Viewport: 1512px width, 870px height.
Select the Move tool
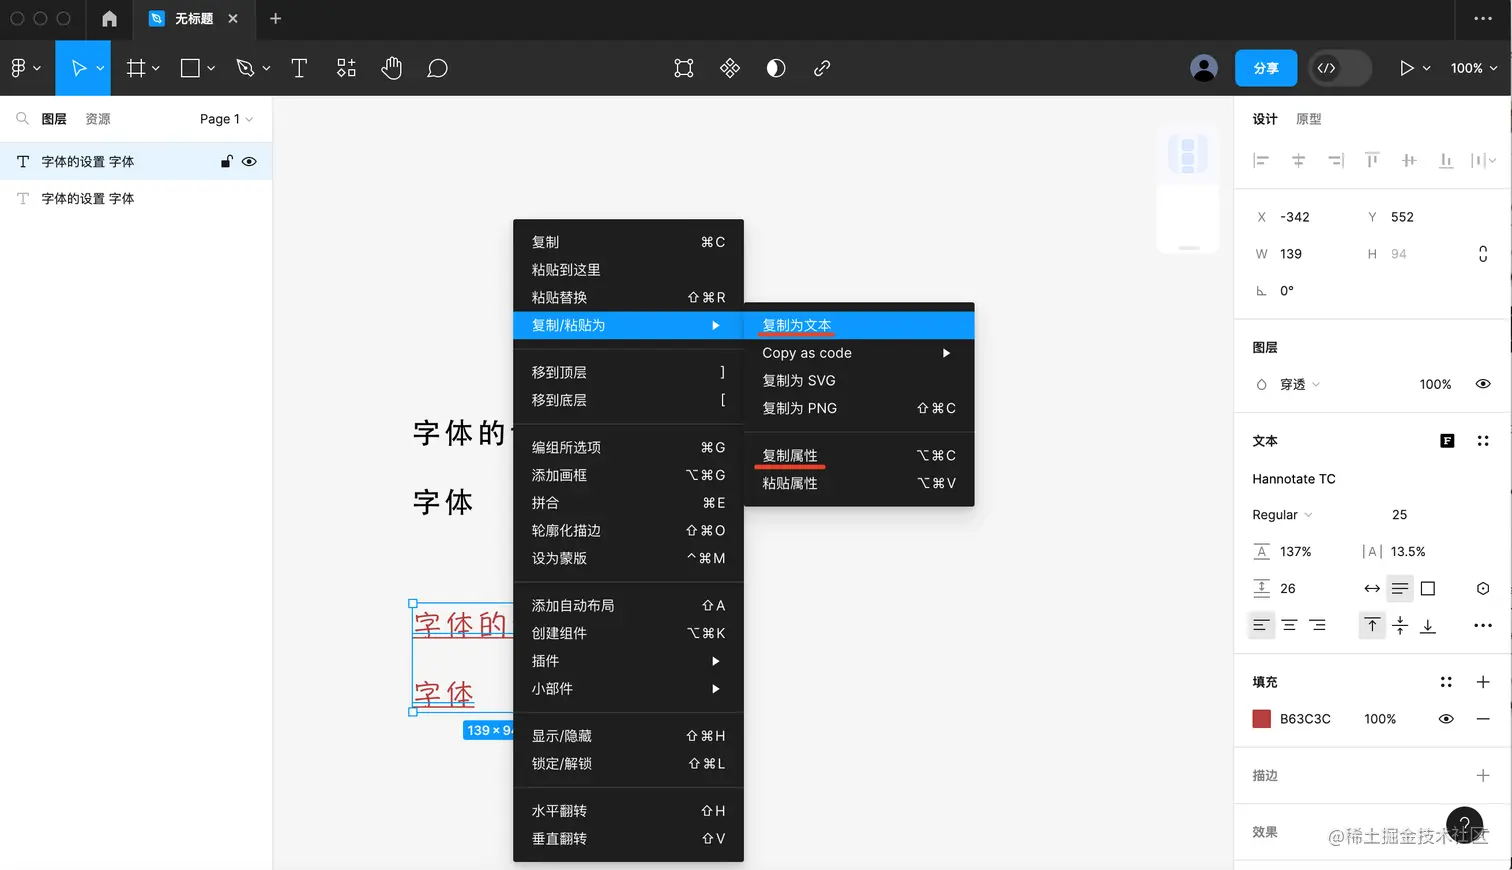pyautogui.click(x=78, y=68)
